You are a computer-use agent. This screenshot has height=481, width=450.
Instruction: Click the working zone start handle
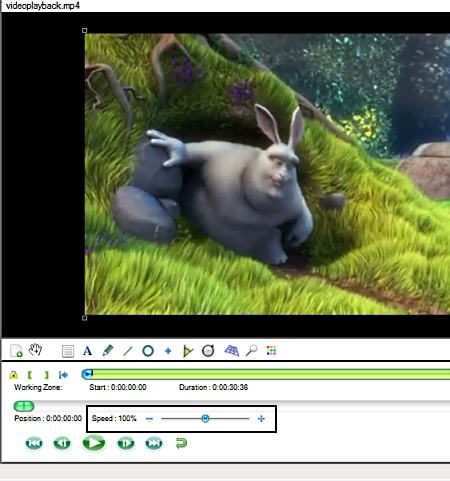point(87,374)
